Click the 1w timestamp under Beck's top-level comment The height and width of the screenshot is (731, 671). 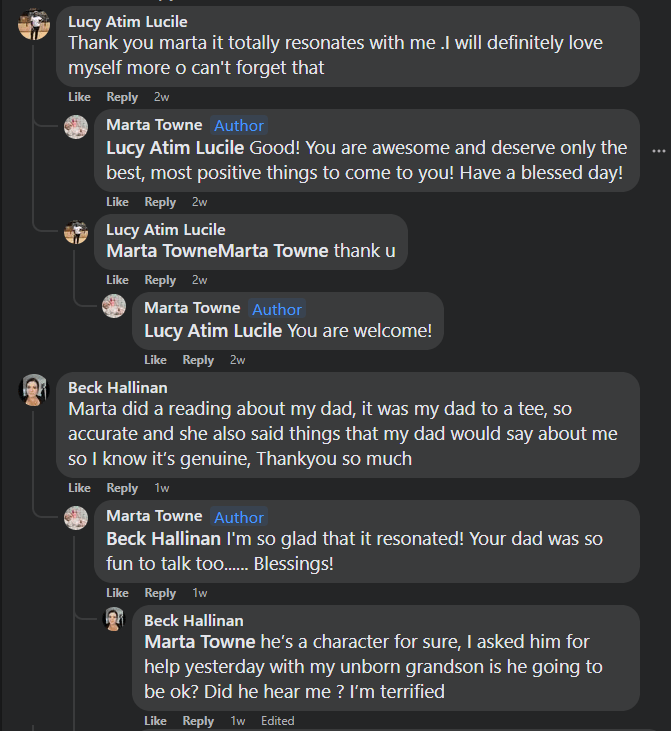point(162,488)
